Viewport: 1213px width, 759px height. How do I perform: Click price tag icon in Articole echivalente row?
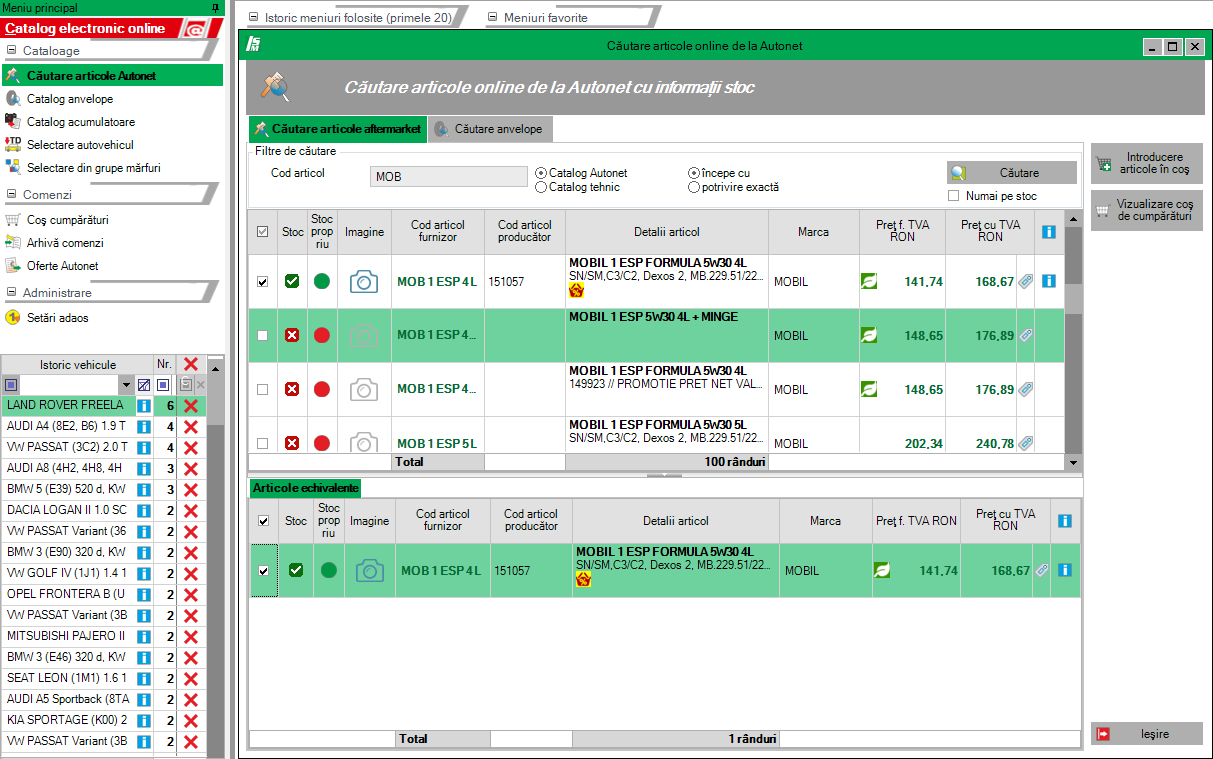tap(1041, 570)
